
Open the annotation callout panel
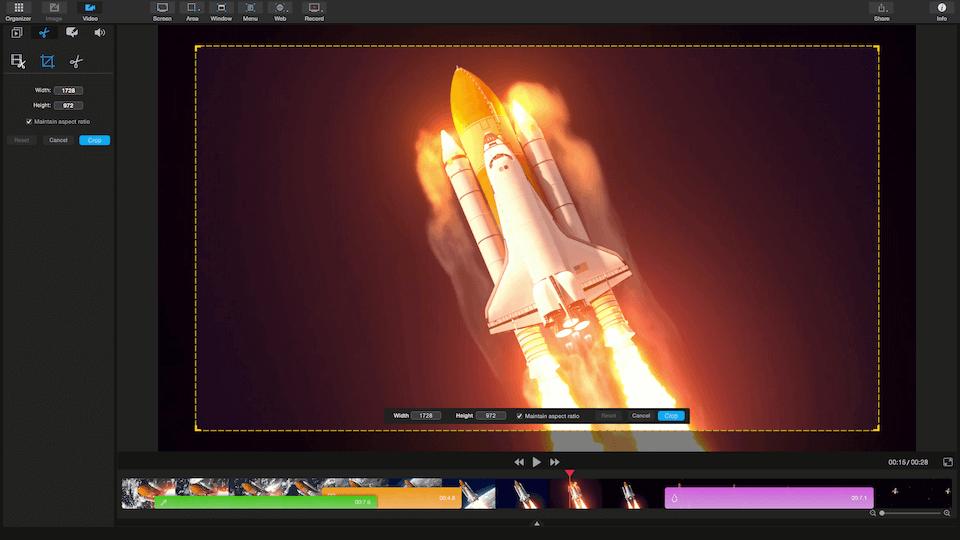coord(72,32)
